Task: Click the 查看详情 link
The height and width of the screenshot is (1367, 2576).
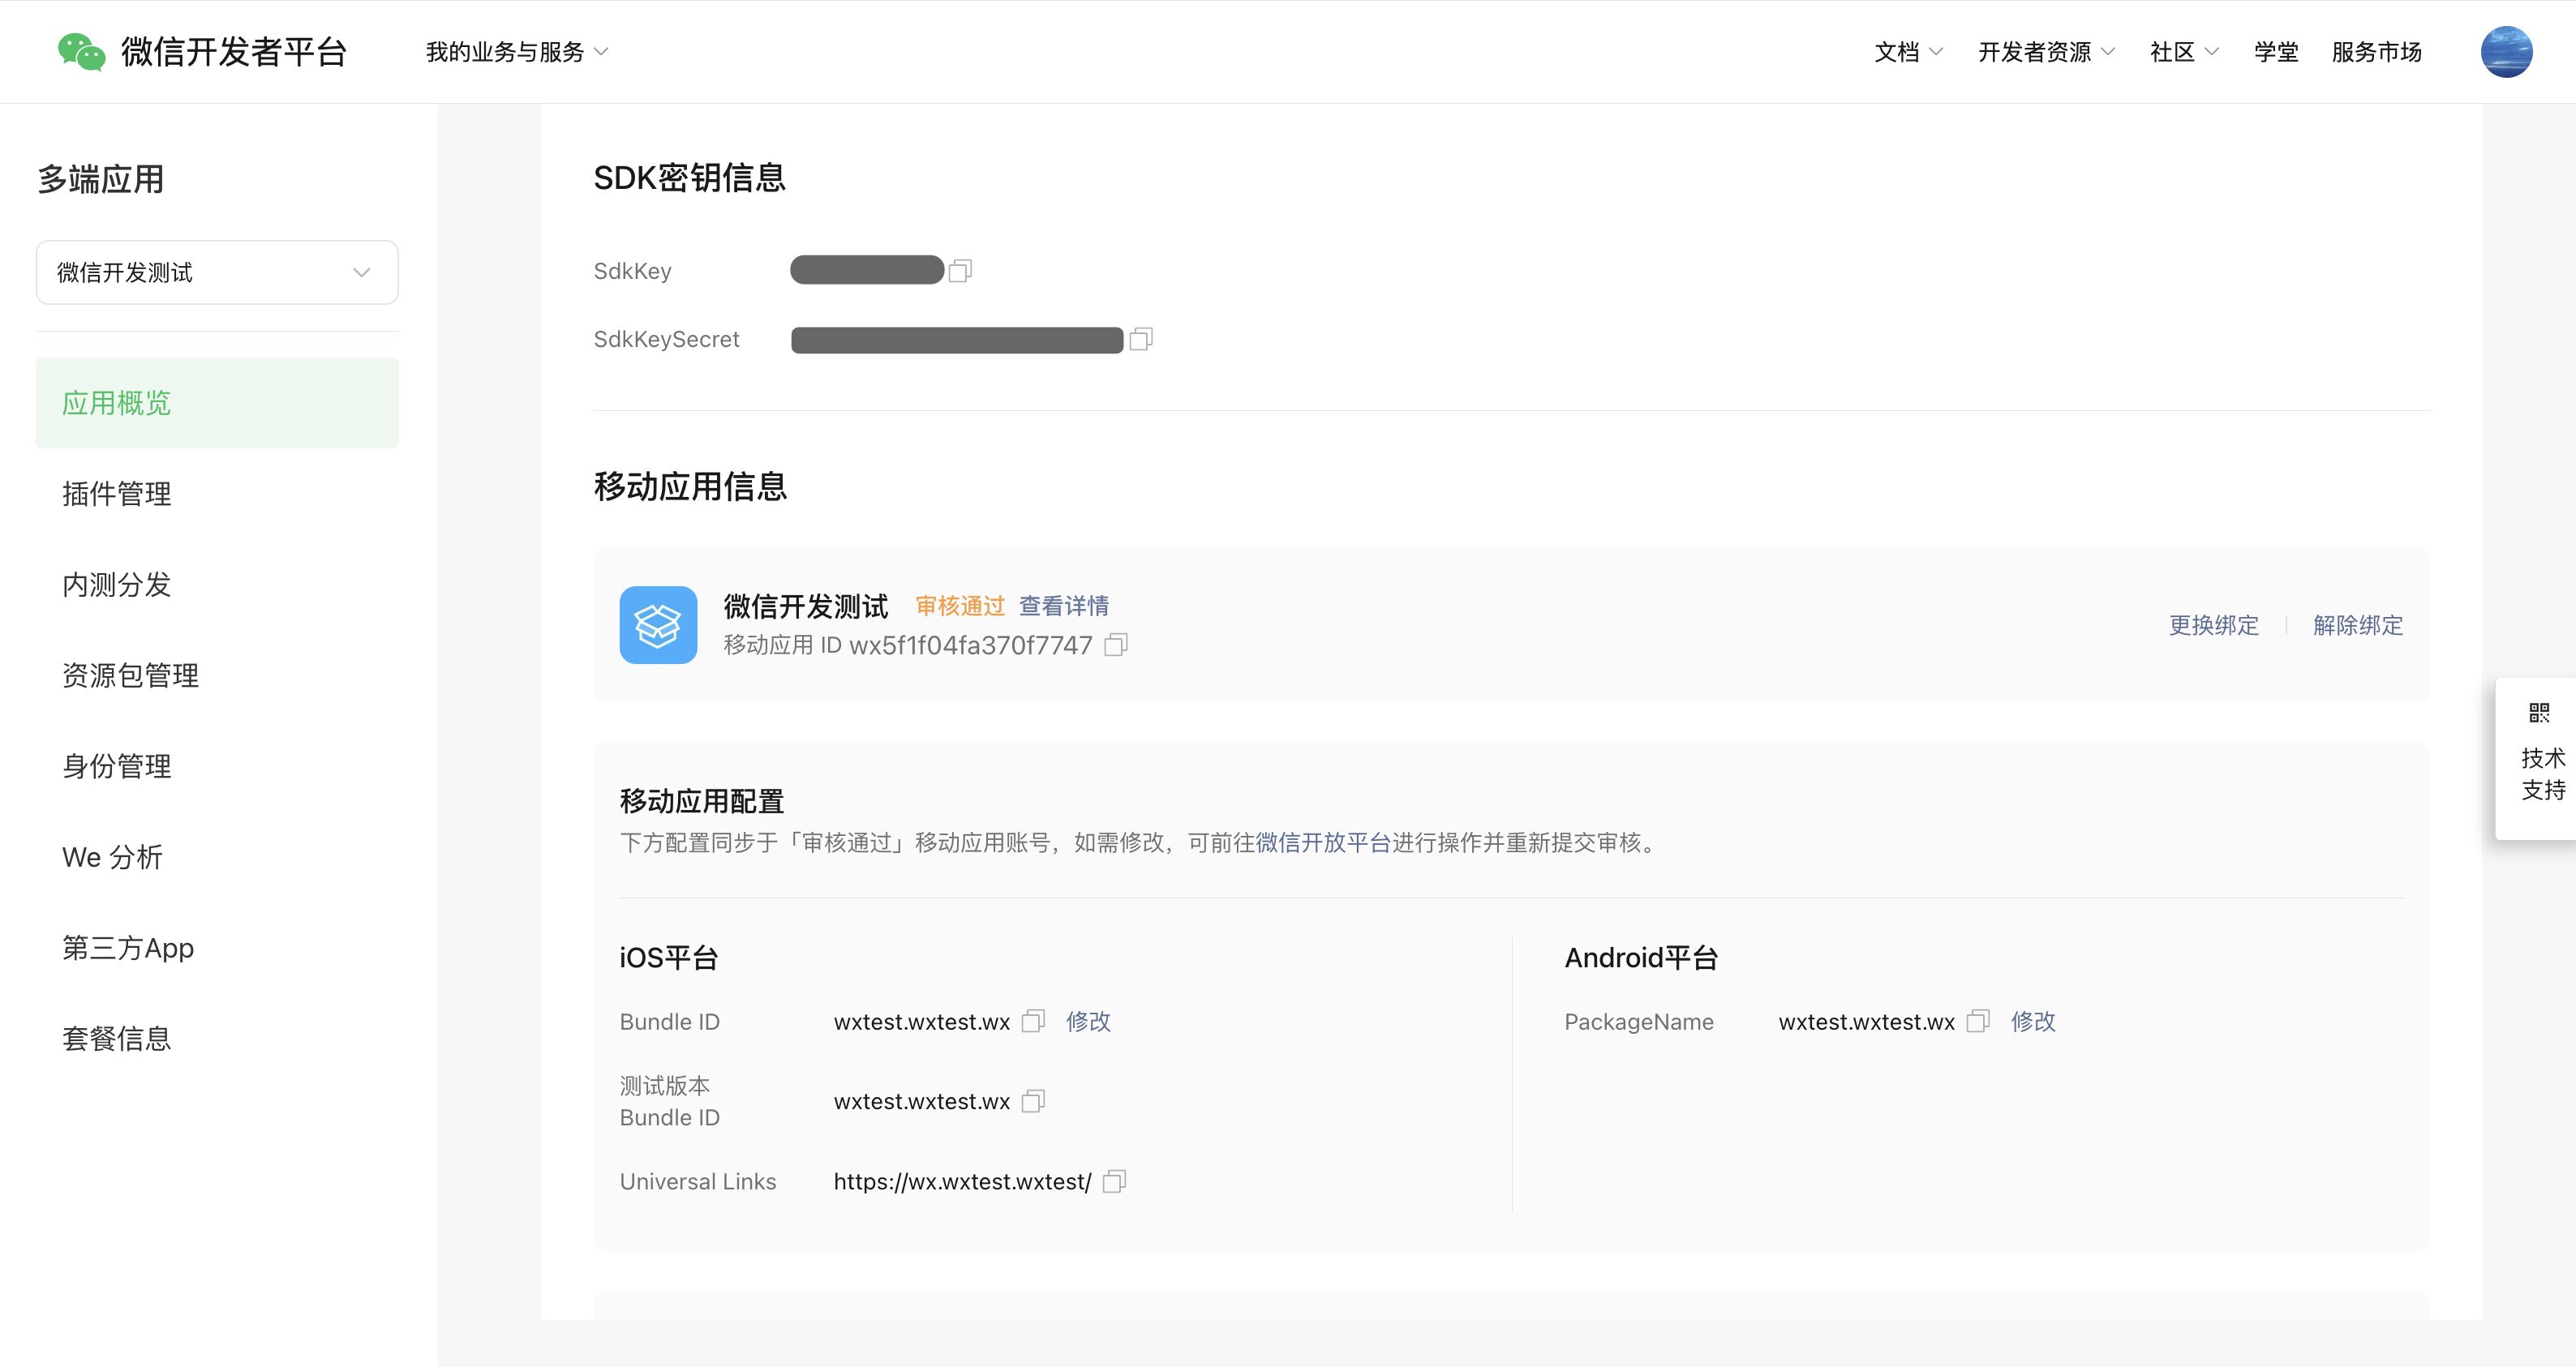Action: (1063, 606)
